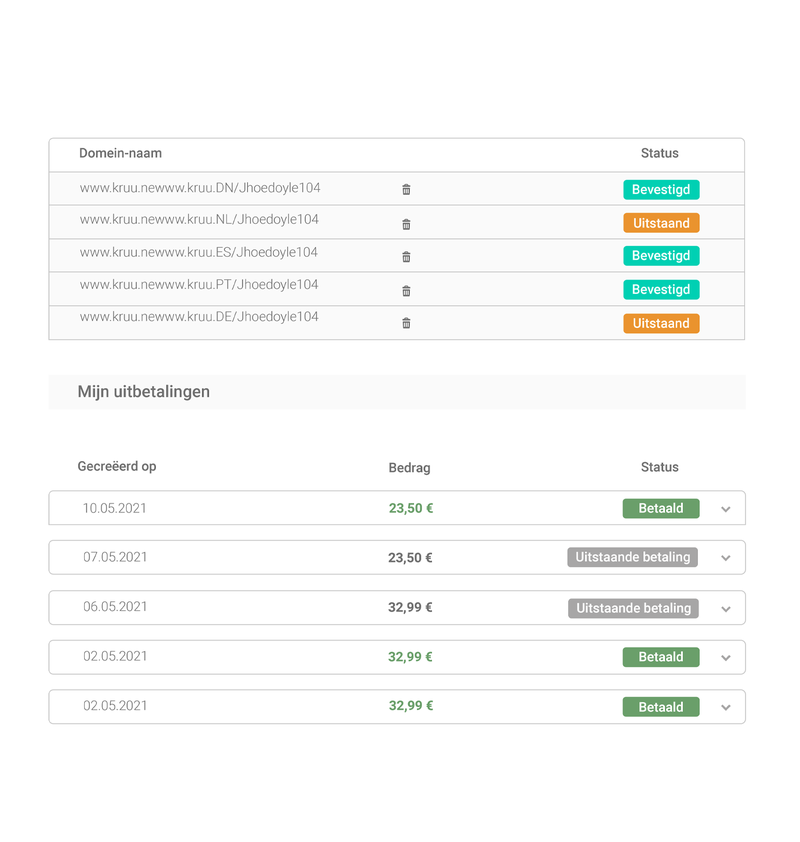The width and height of the screenshot is (800, 842).
Task: Click the Bedrag column header
Action: point(410,467)
